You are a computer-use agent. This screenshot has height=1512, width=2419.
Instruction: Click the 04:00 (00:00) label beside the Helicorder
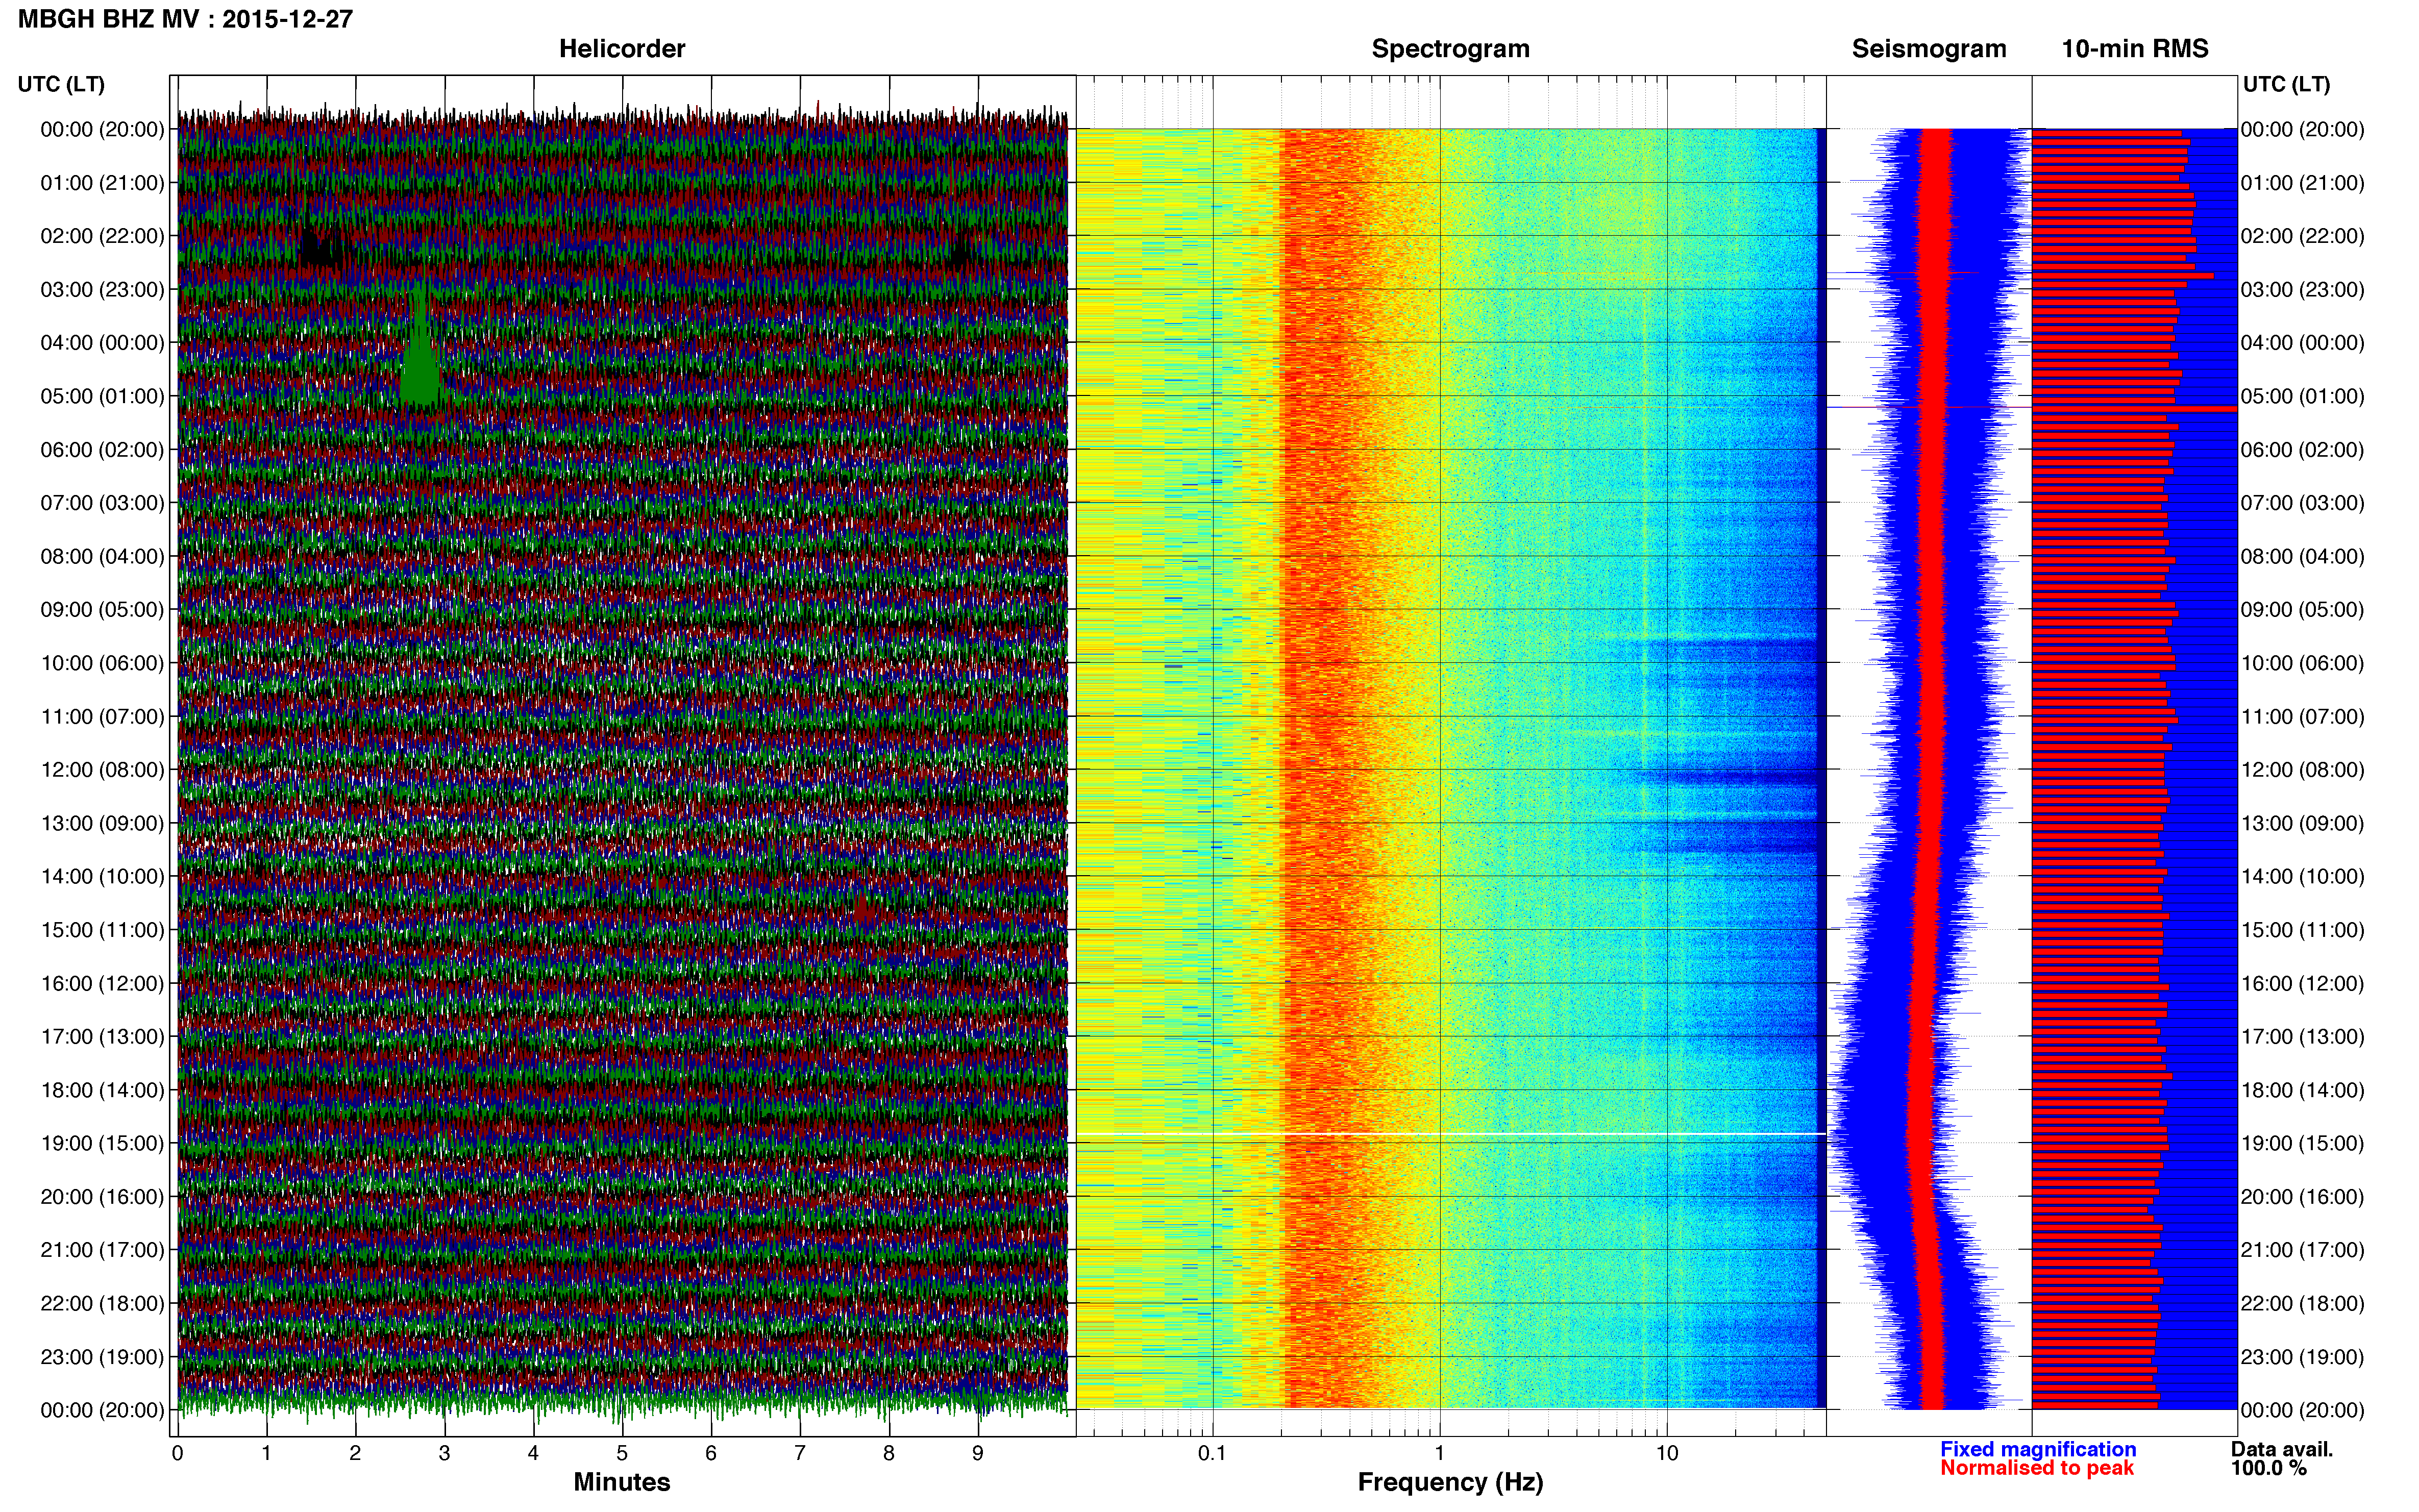pyautogui.click(x=102, y=343)
